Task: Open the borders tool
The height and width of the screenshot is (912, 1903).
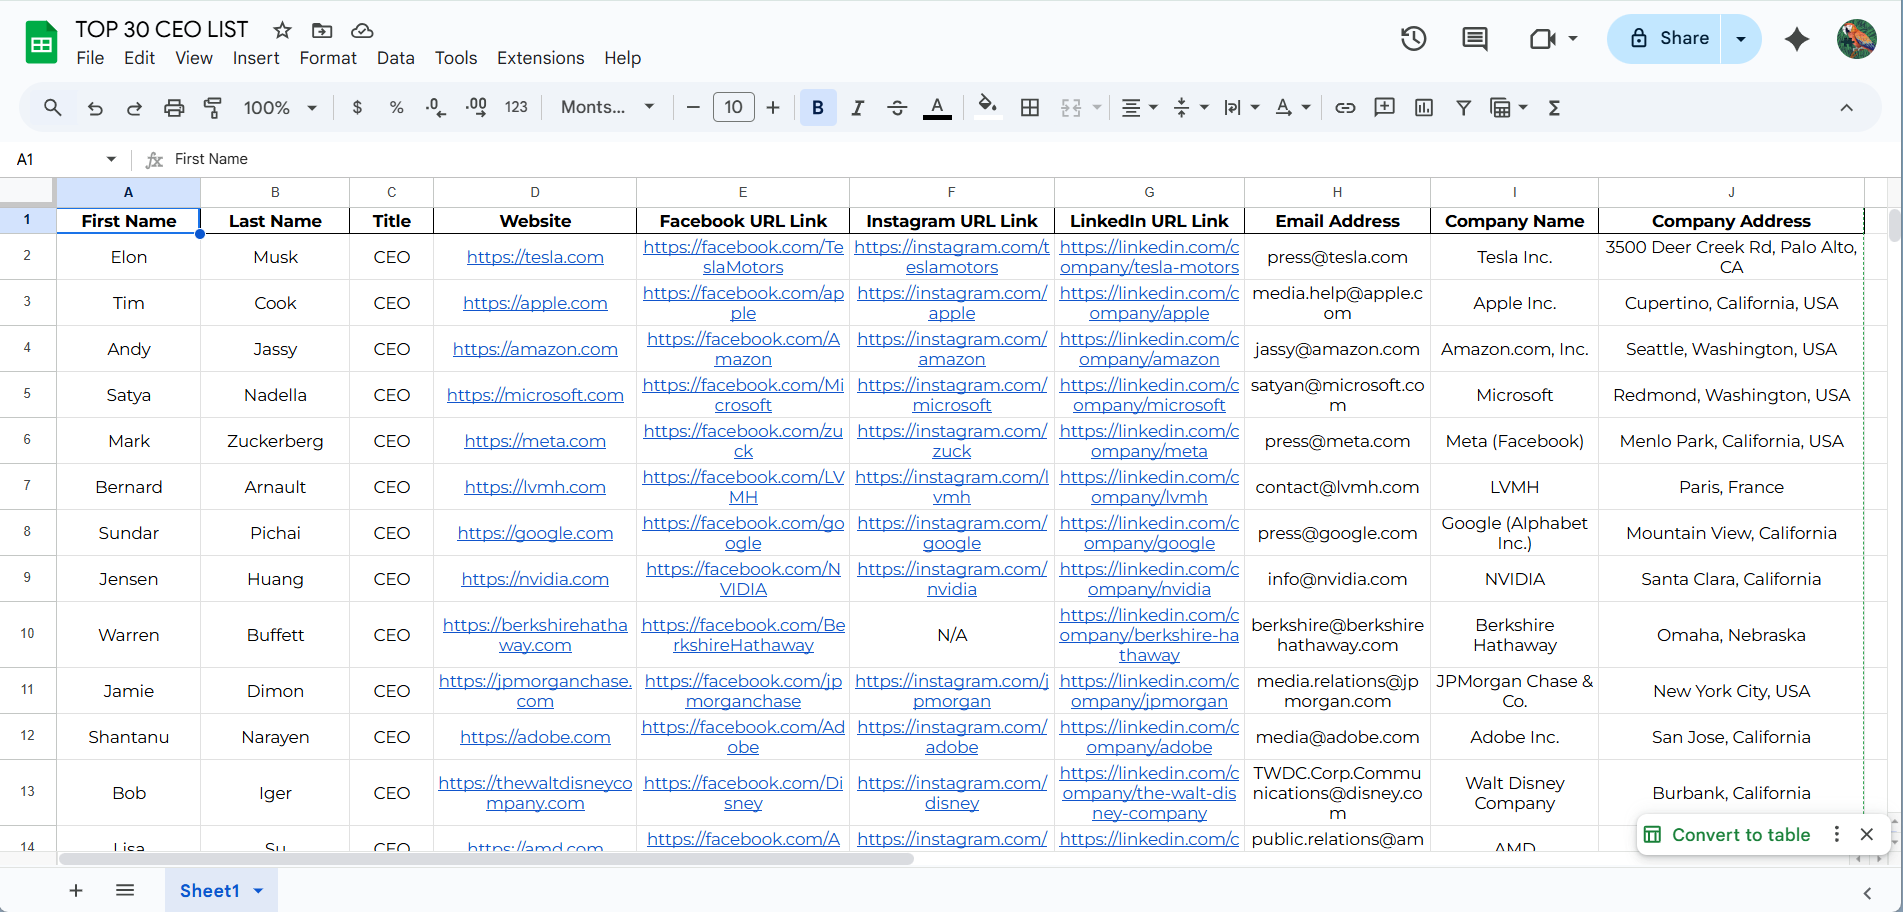Action: [1030, 108]
